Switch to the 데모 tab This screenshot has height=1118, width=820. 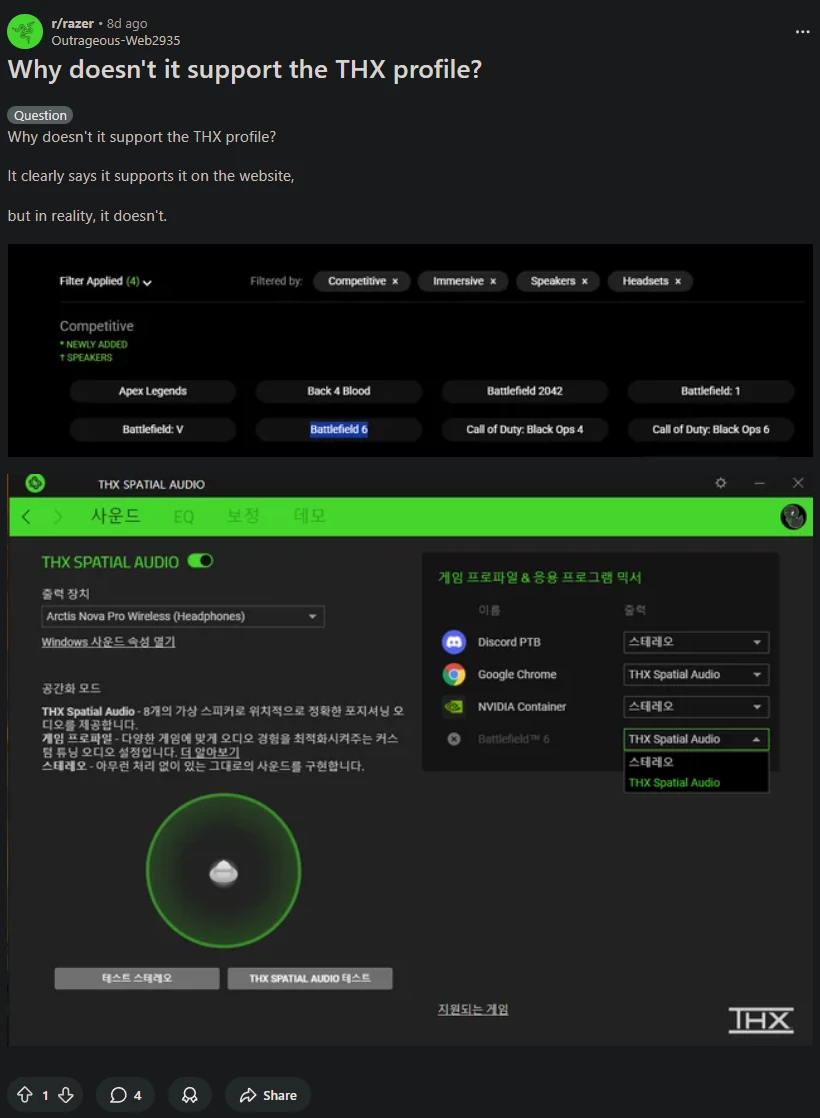[310, 516]
